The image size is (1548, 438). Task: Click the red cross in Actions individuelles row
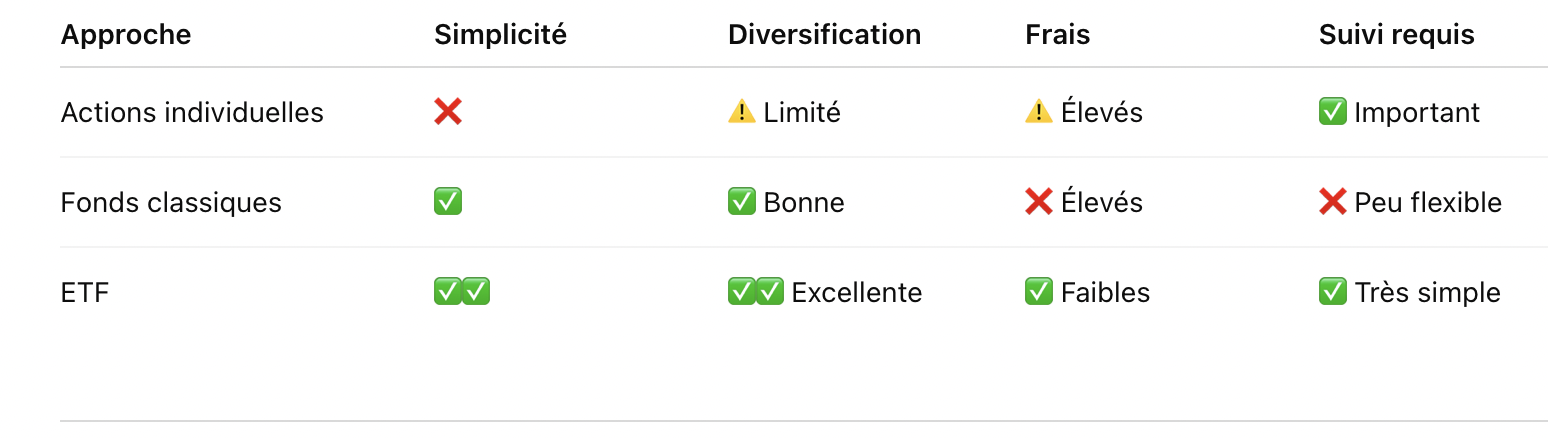pyautogui.click(x=448, y=112)
